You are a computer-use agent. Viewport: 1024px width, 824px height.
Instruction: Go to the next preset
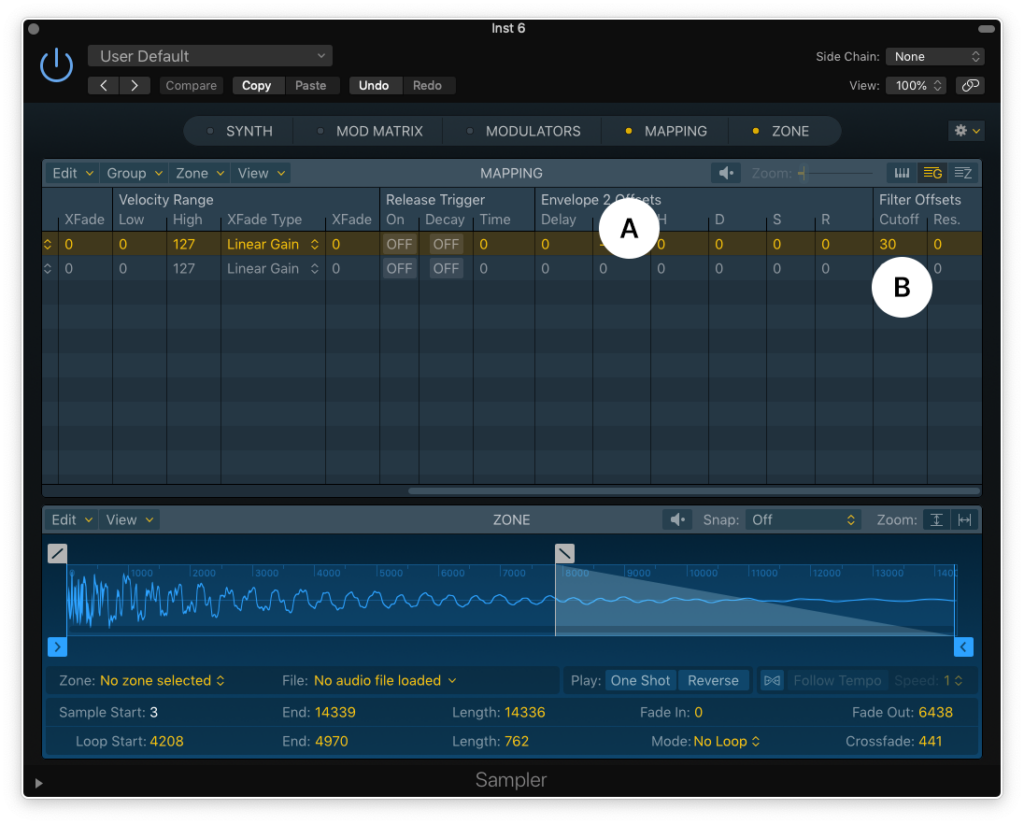pos(135,86)
